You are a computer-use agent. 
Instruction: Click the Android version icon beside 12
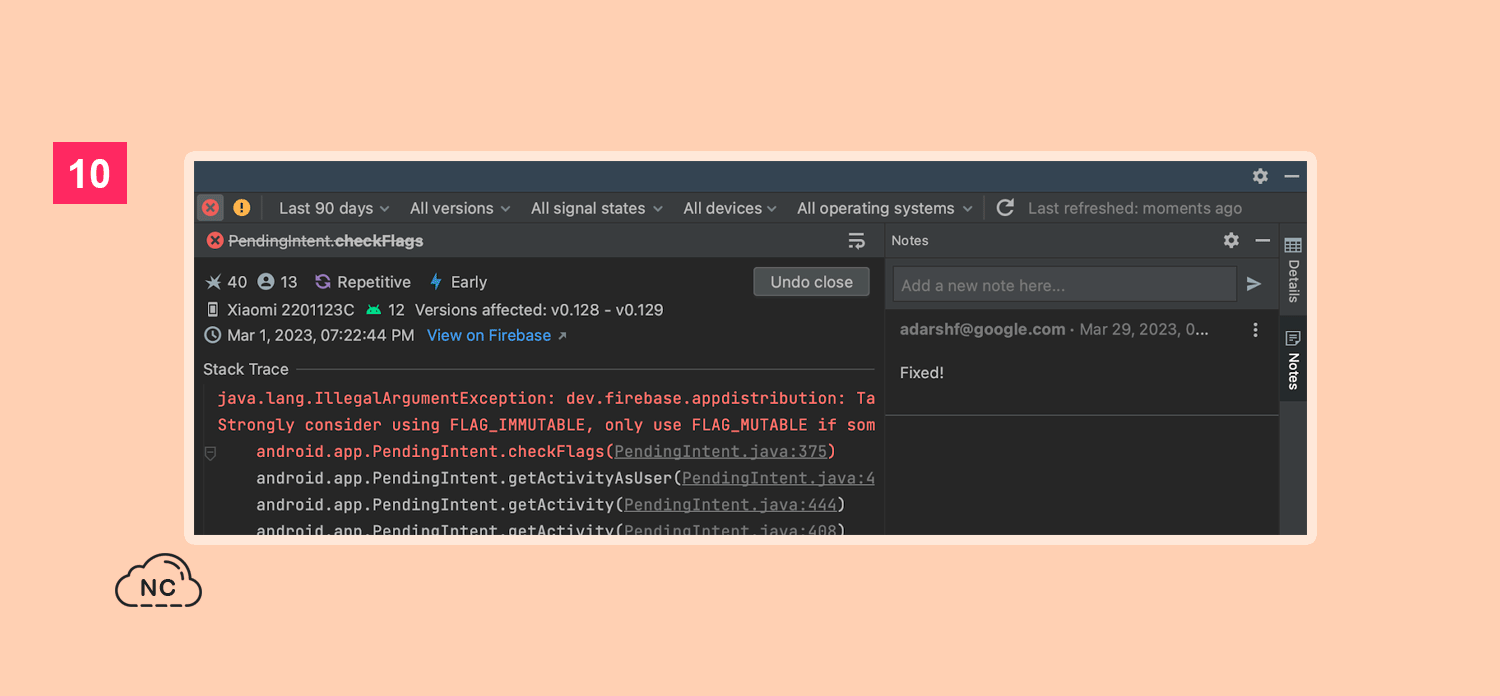374,310
